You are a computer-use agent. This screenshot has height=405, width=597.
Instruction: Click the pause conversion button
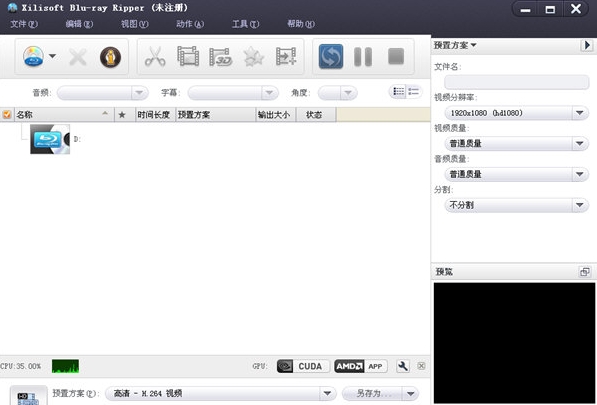pos(363,57)
